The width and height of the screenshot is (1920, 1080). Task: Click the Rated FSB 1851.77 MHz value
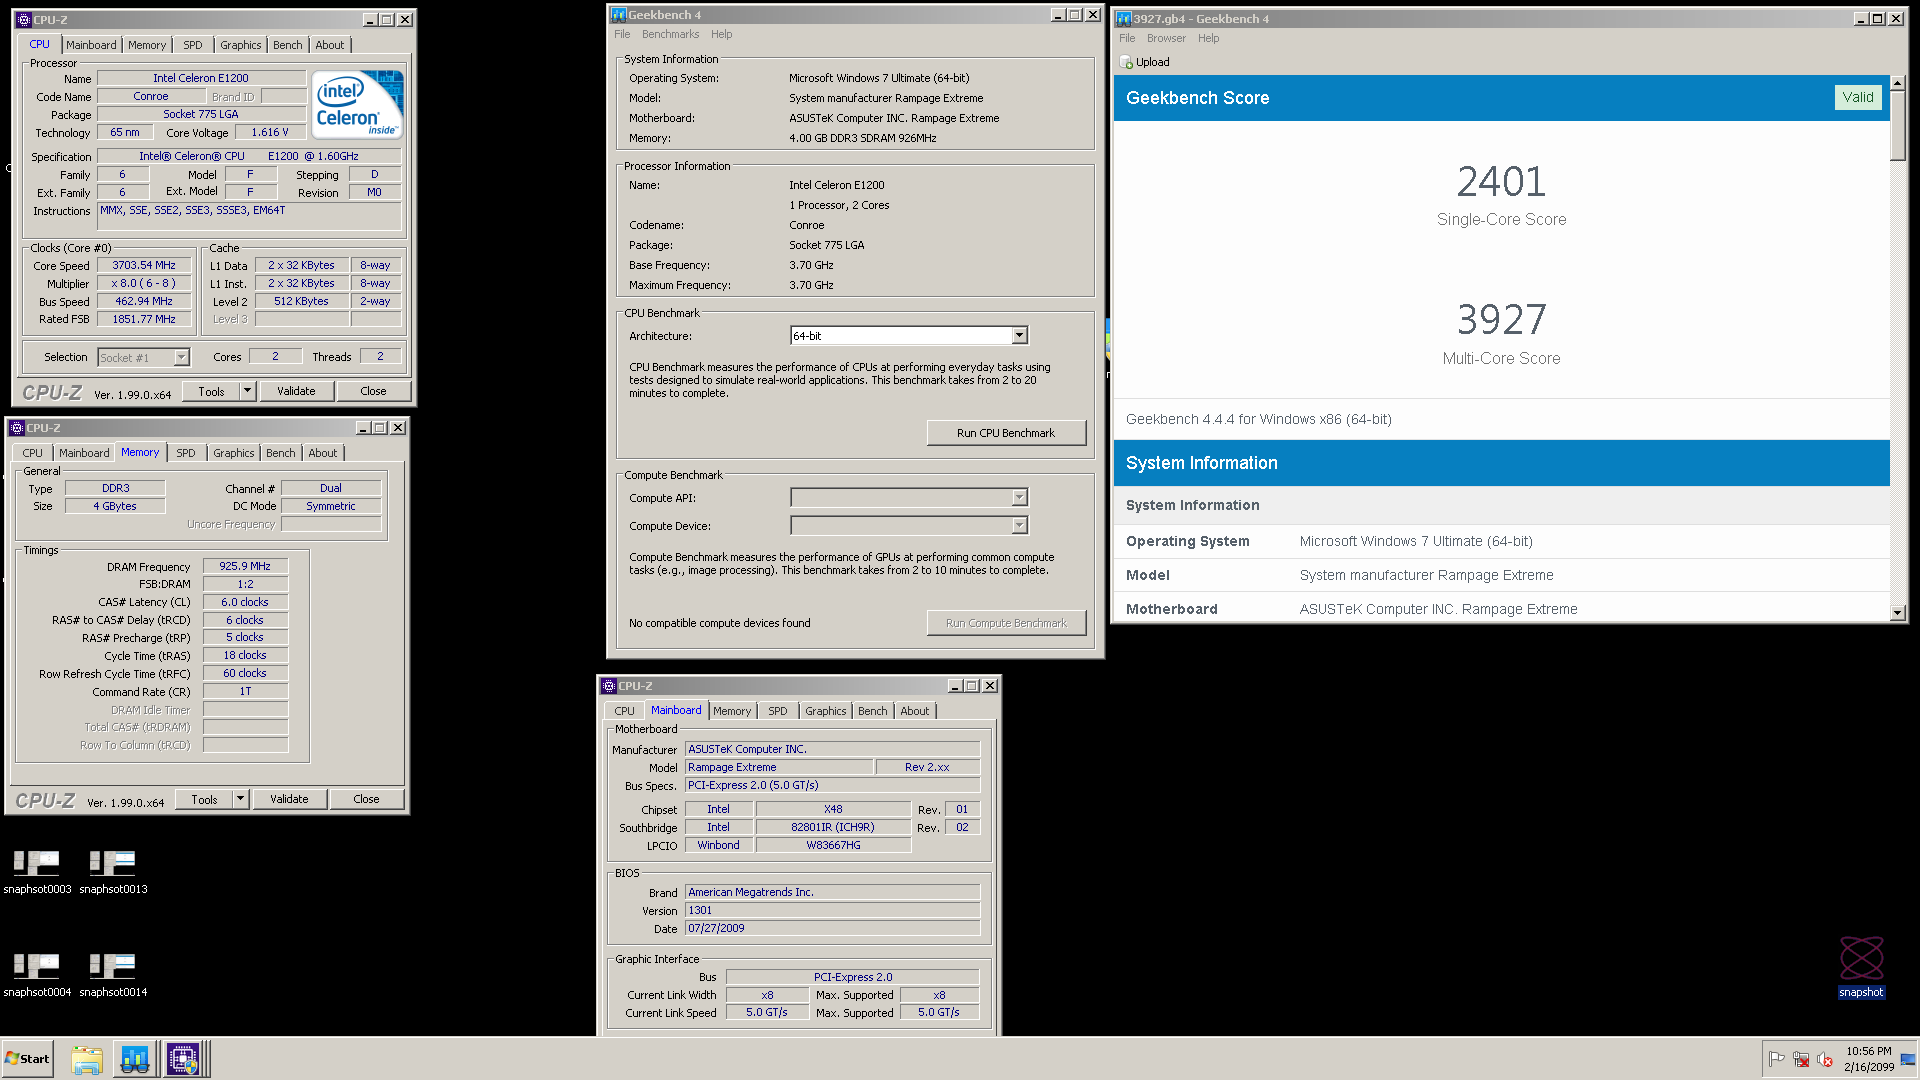click(144, 320)
